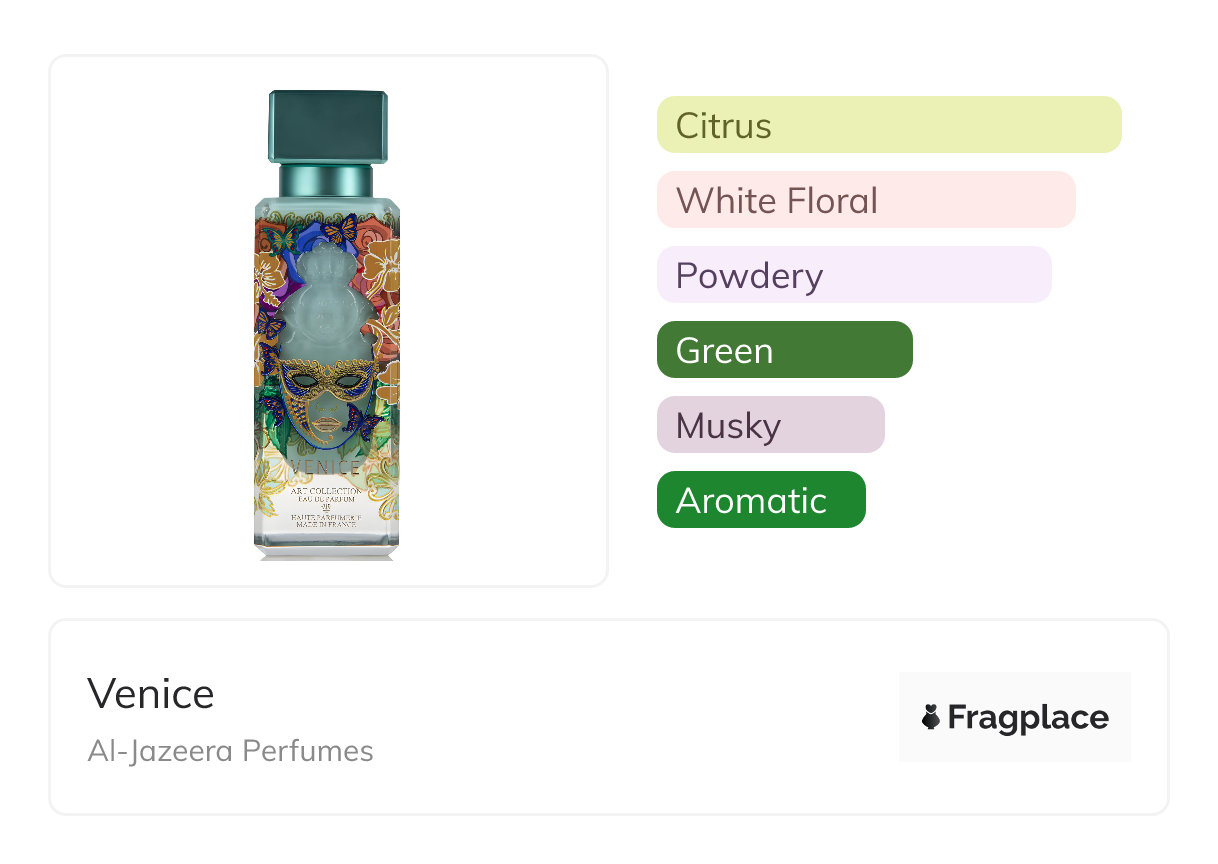Click the teal bottle cap
Image resolution: width=1218 pixels, height=864 pixels.
pyautogui.click(x=327, y=125)
